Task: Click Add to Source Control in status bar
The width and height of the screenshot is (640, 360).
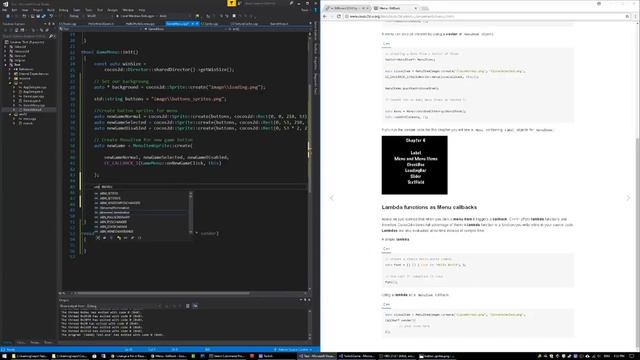Action: (294, 350)
